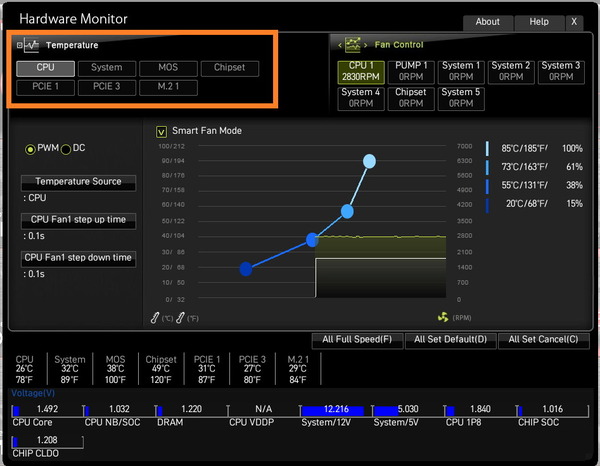Click the CHIP SOC 1.016 voltage bar
The height and width of the screenshot is (466, 600).
click(x=553, y=411)
